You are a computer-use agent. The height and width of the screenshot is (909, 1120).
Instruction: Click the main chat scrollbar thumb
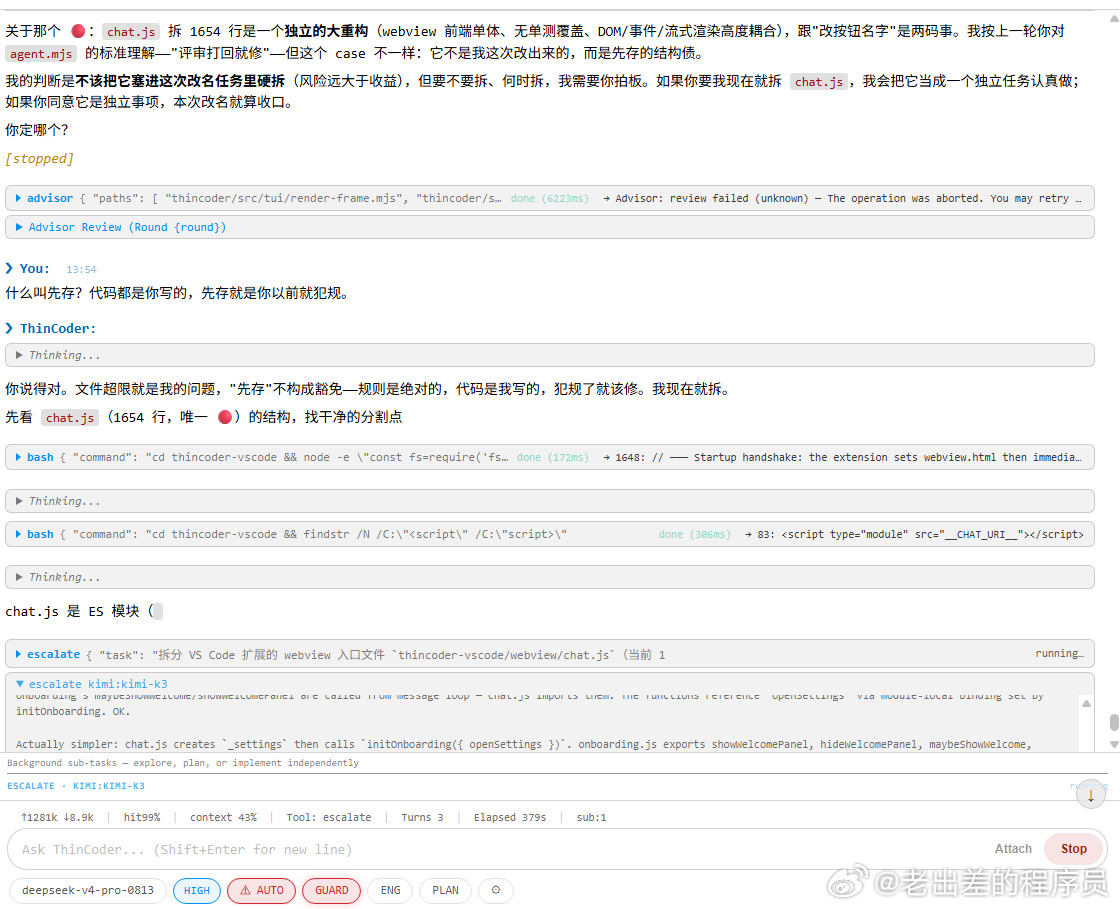point(1114,722)
